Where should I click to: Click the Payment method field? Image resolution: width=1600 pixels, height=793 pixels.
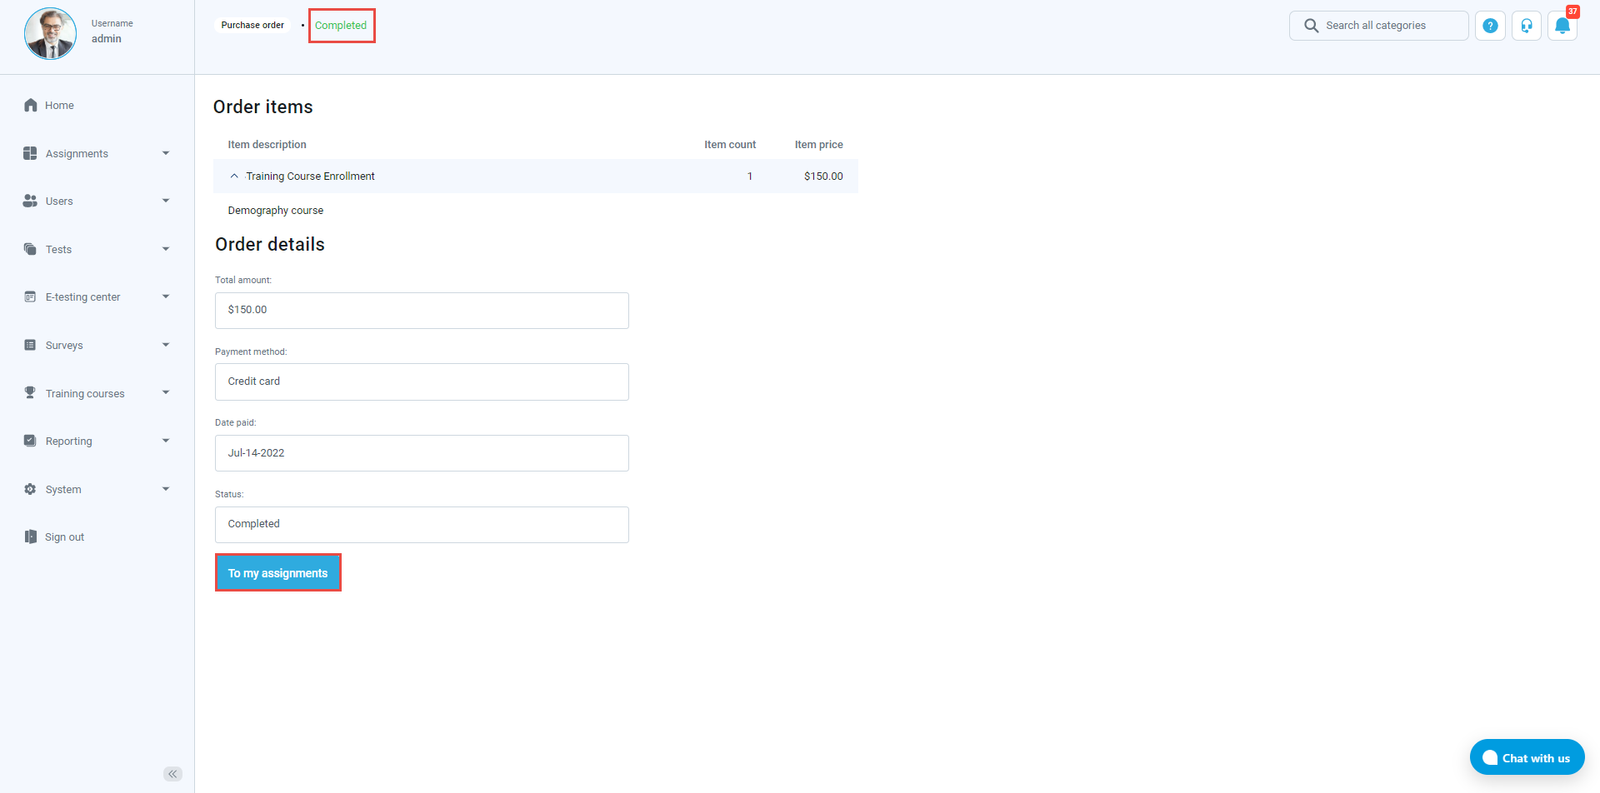[421, 382]
